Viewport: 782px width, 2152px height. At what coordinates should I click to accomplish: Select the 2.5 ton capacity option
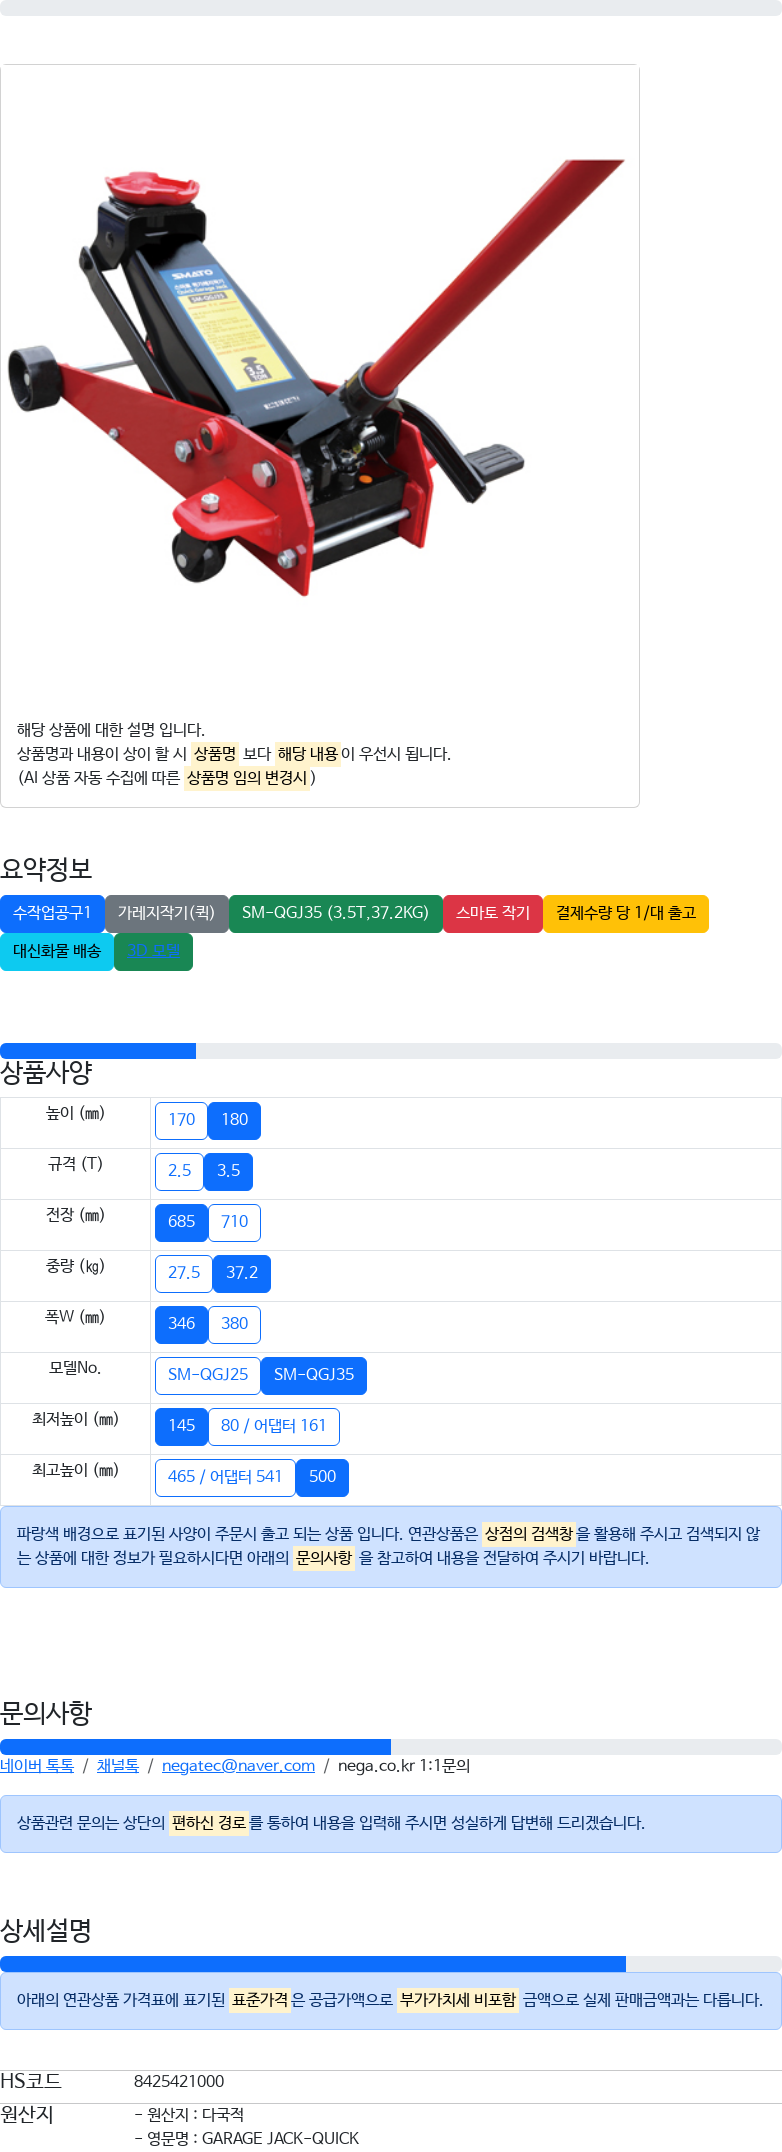(x=179, y=1171)
